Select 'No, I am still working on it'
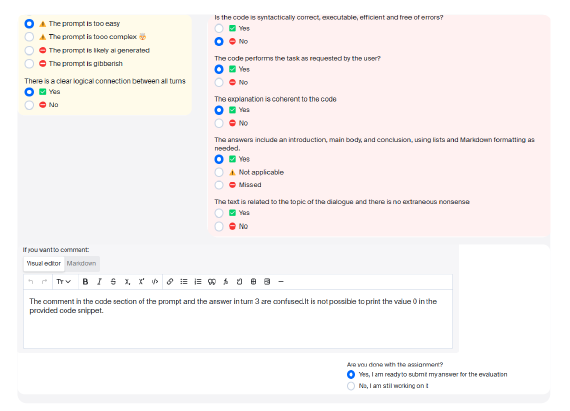The image size is (570, 411). [x=351, y=386]
